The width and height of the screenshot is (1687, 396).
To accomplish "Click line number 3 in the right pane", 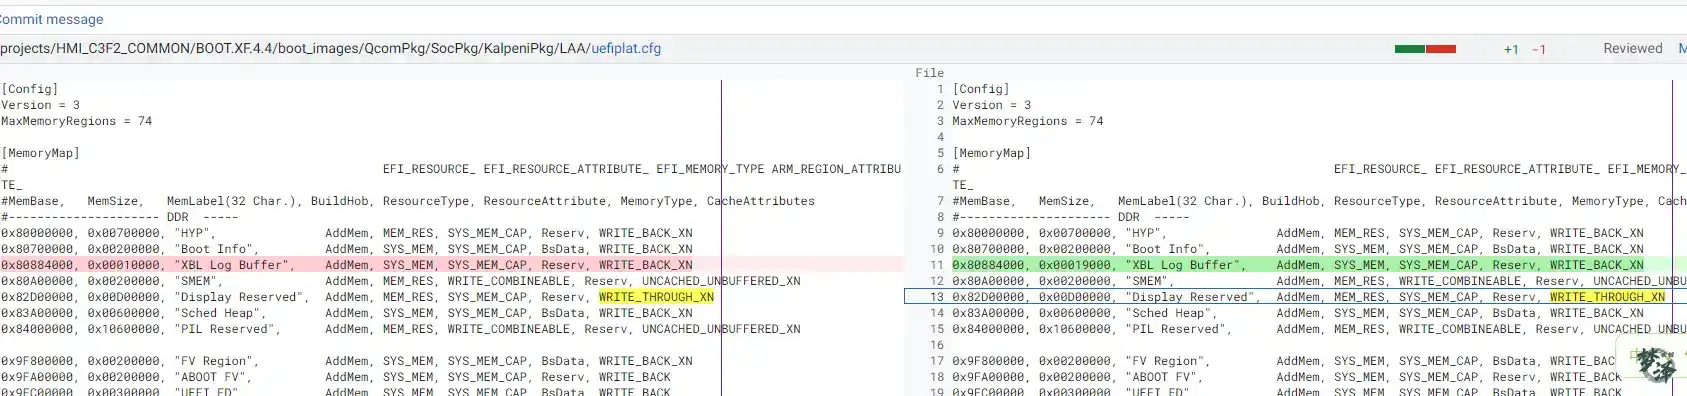I will pos(940,121).
